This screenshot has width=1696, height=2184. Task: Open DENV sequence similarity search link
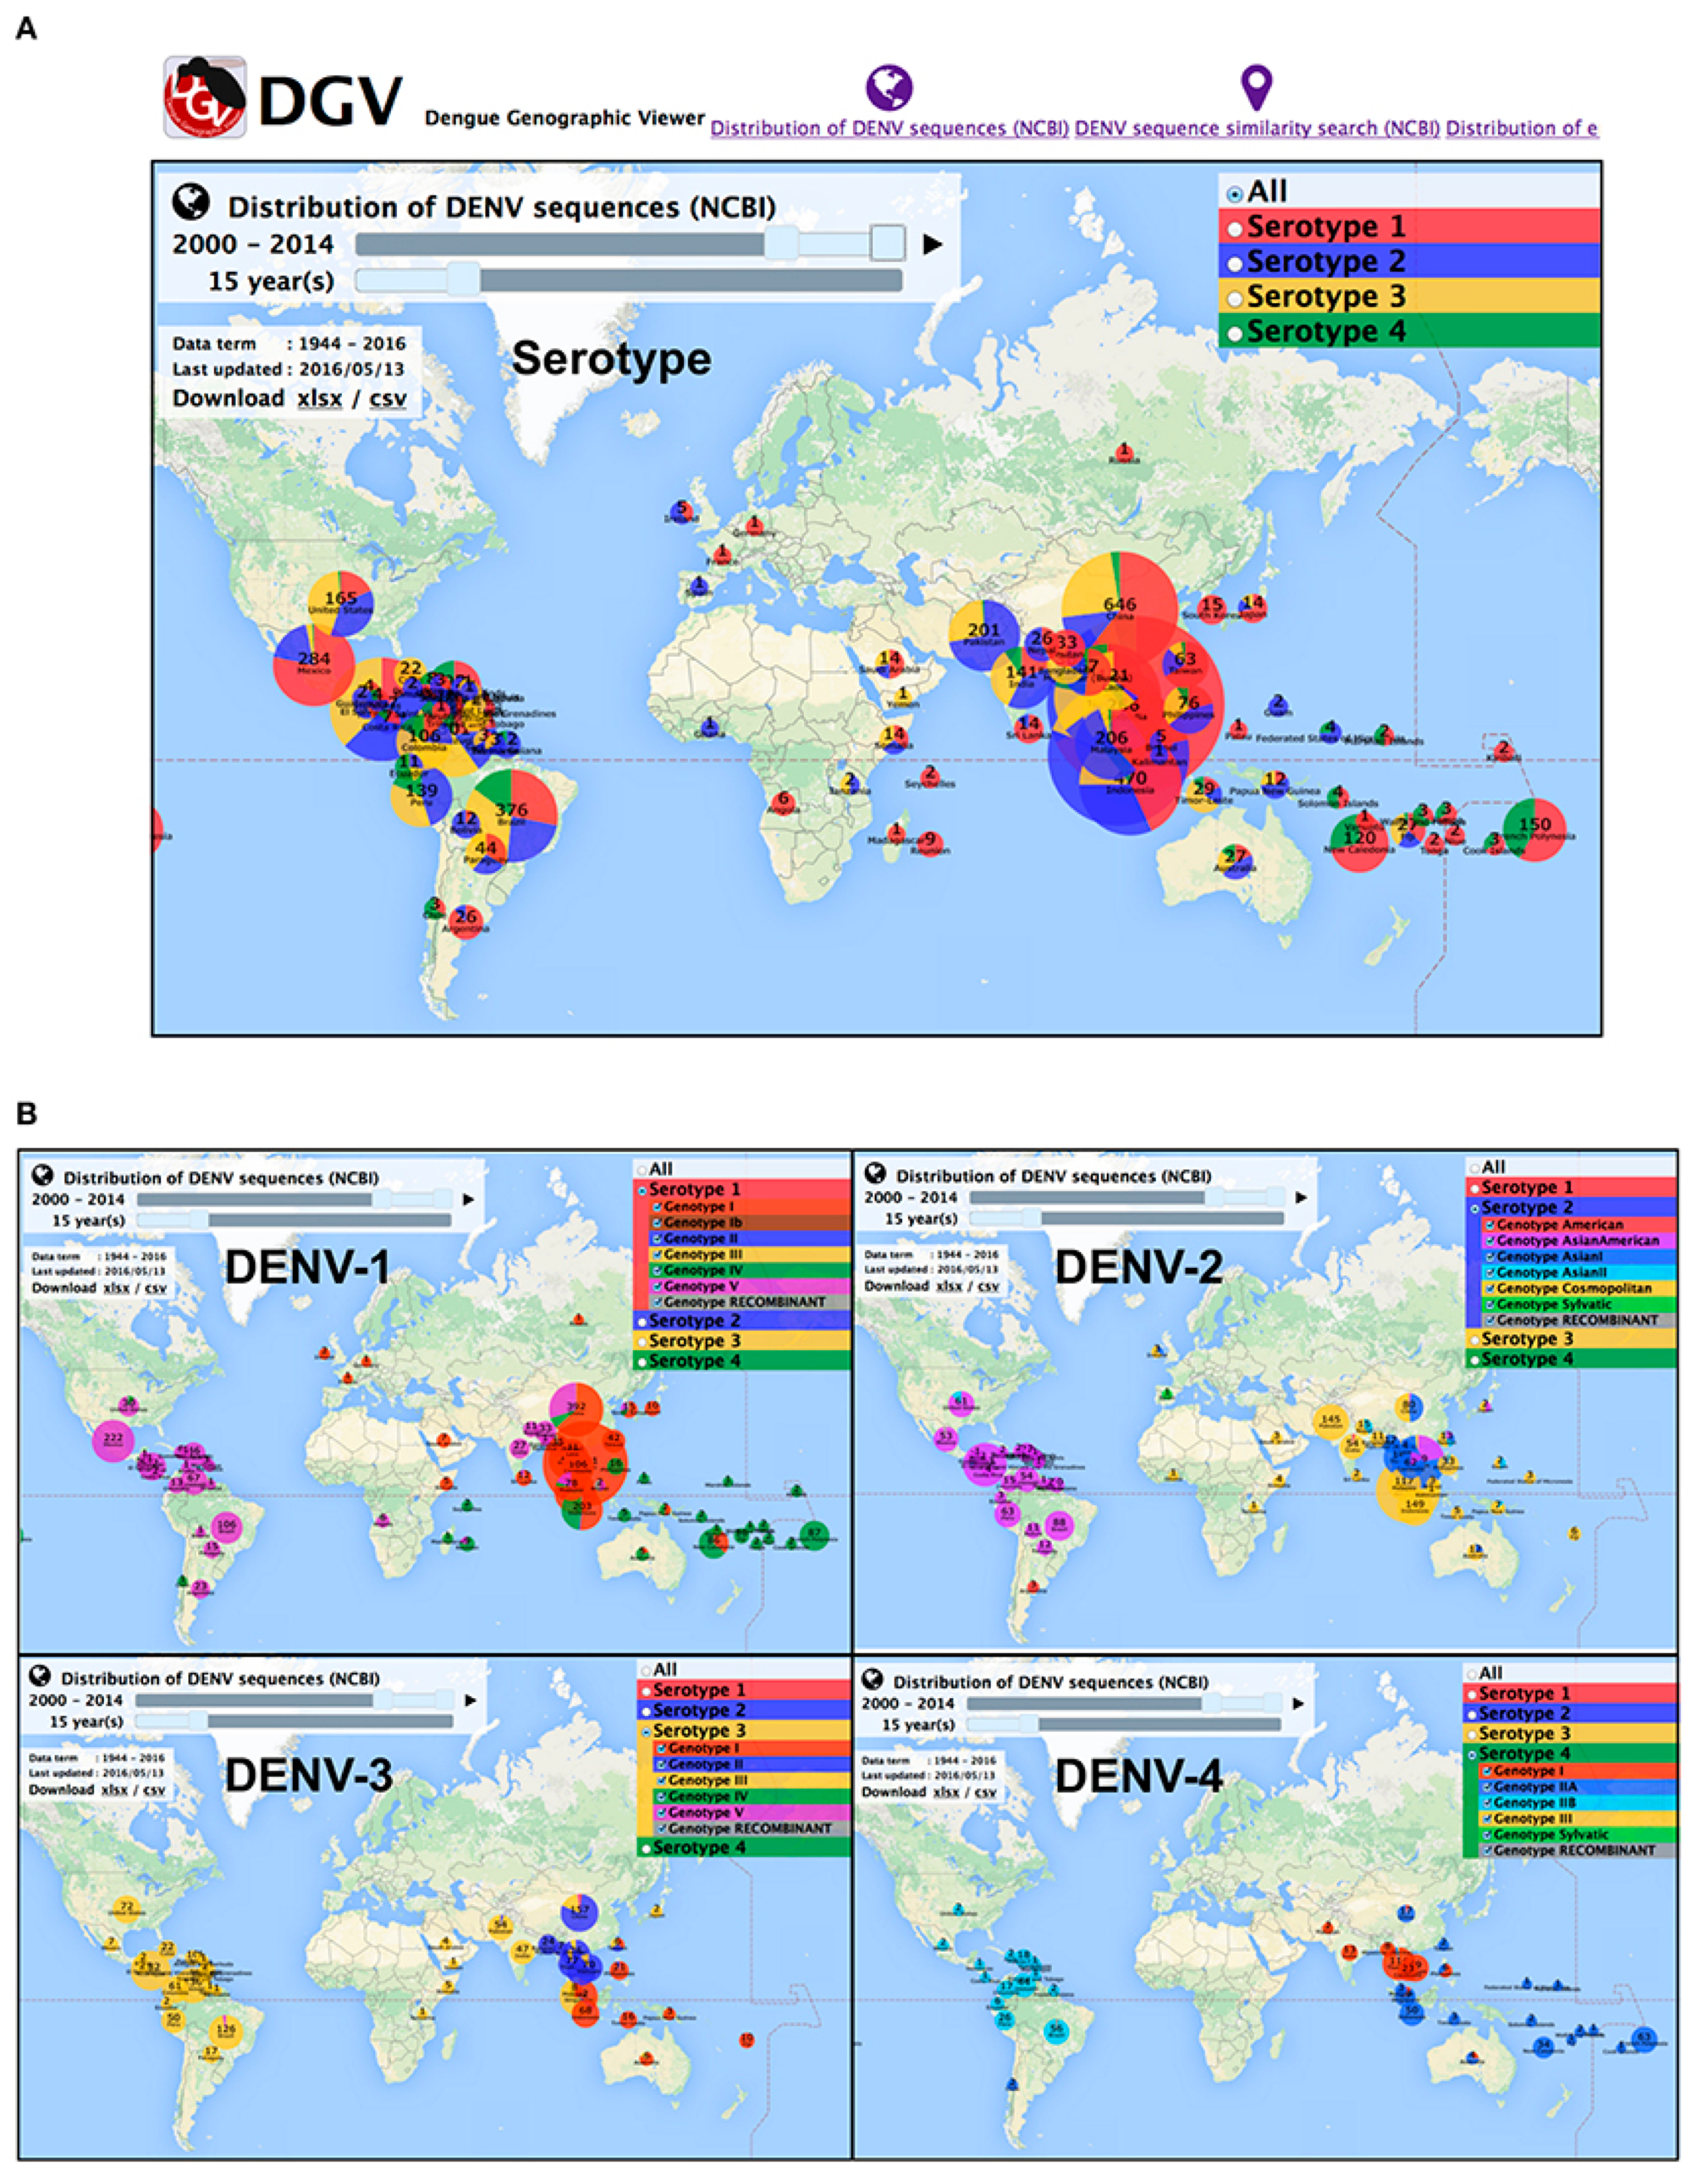pyautogui.click(x=1257, y=129)
